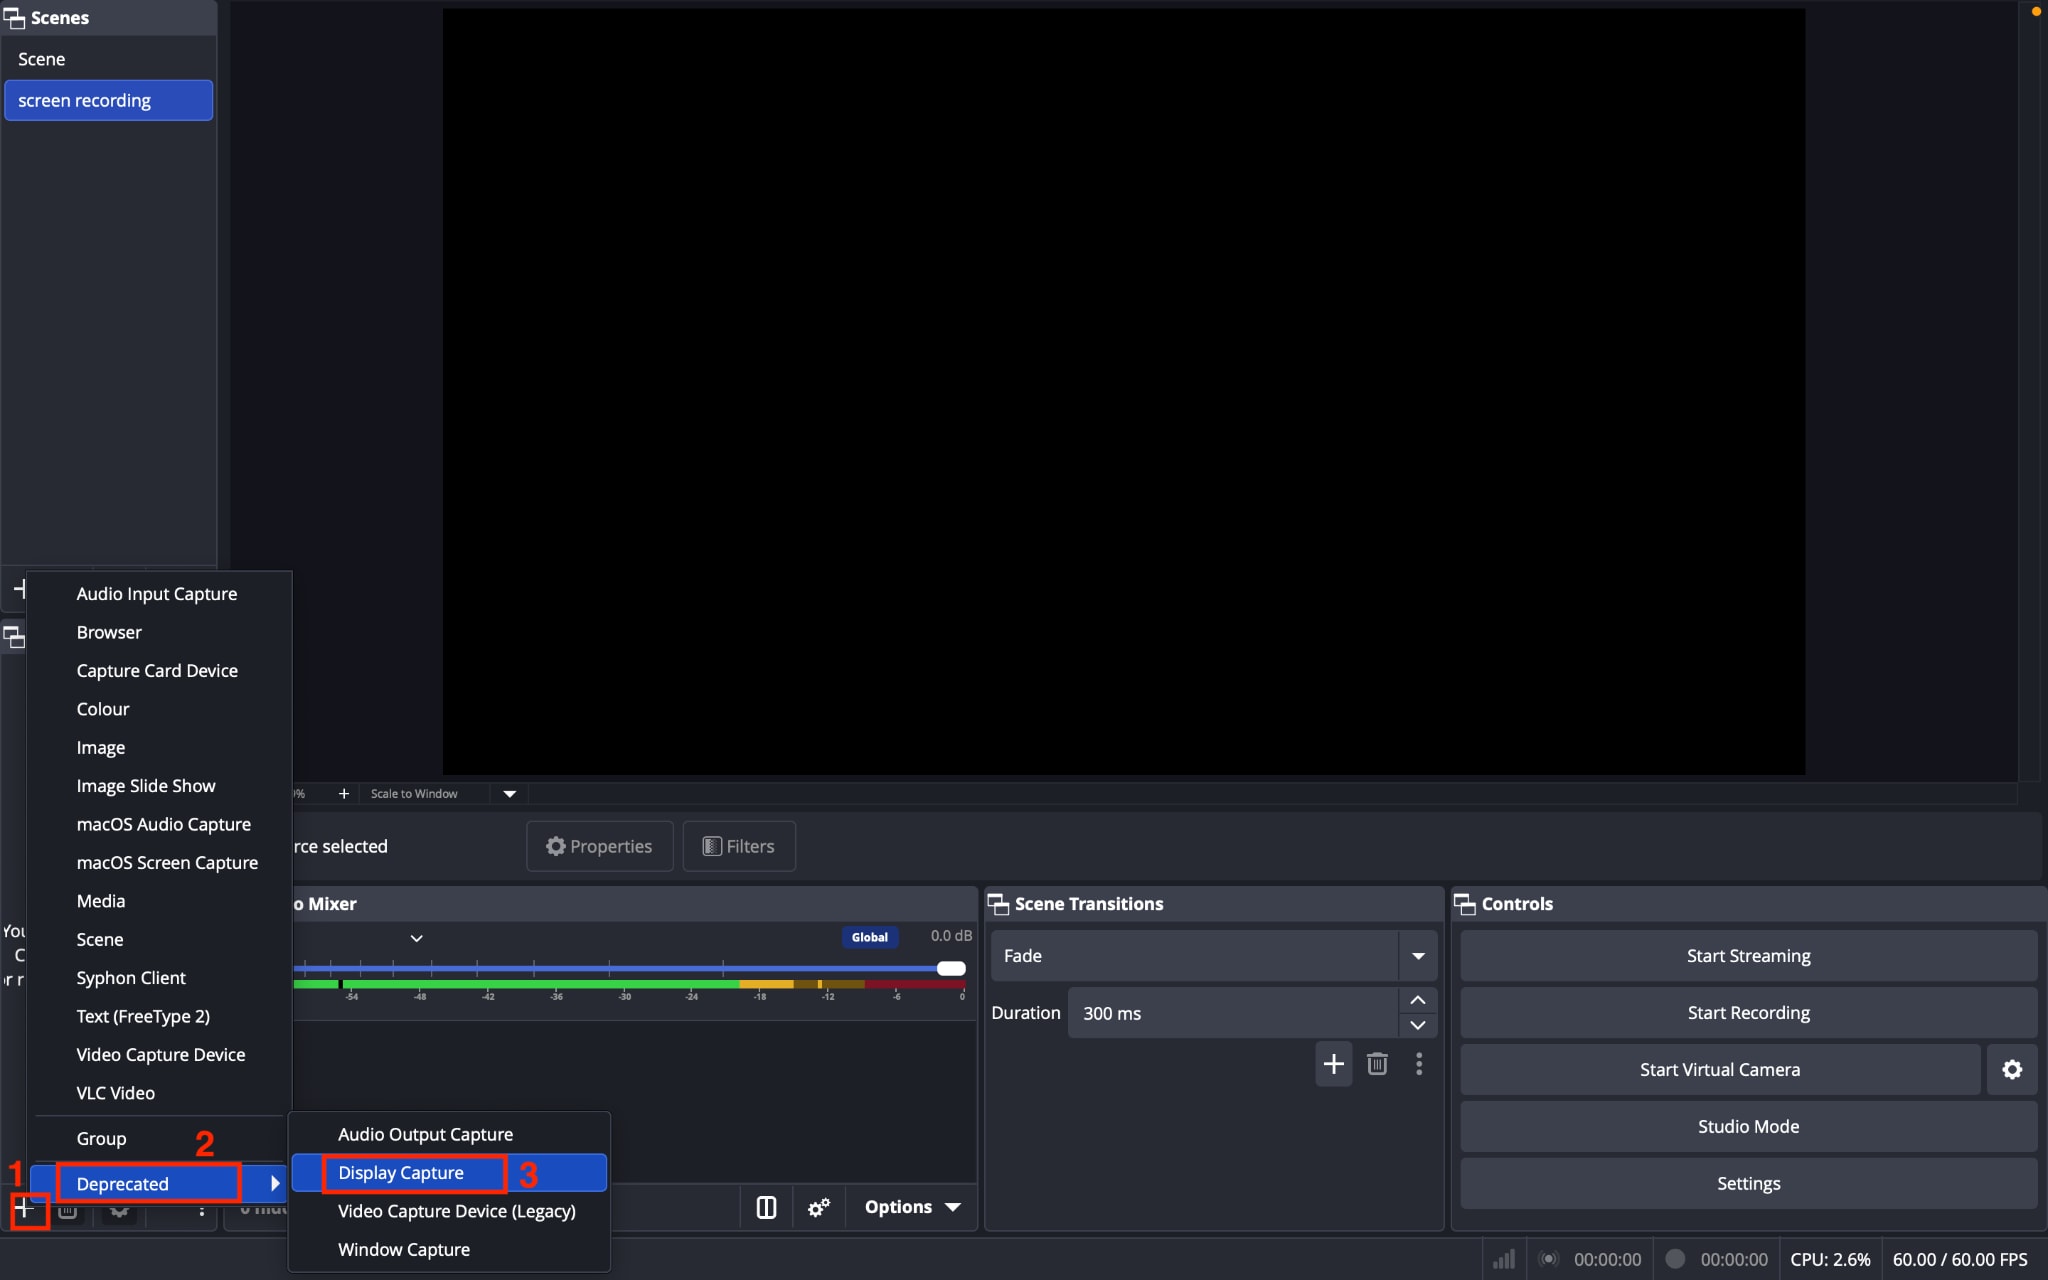This screenshot has width=2048, height=1280.
Task: Select the Scene item in Scenes list
Action: tap(108, 60)
